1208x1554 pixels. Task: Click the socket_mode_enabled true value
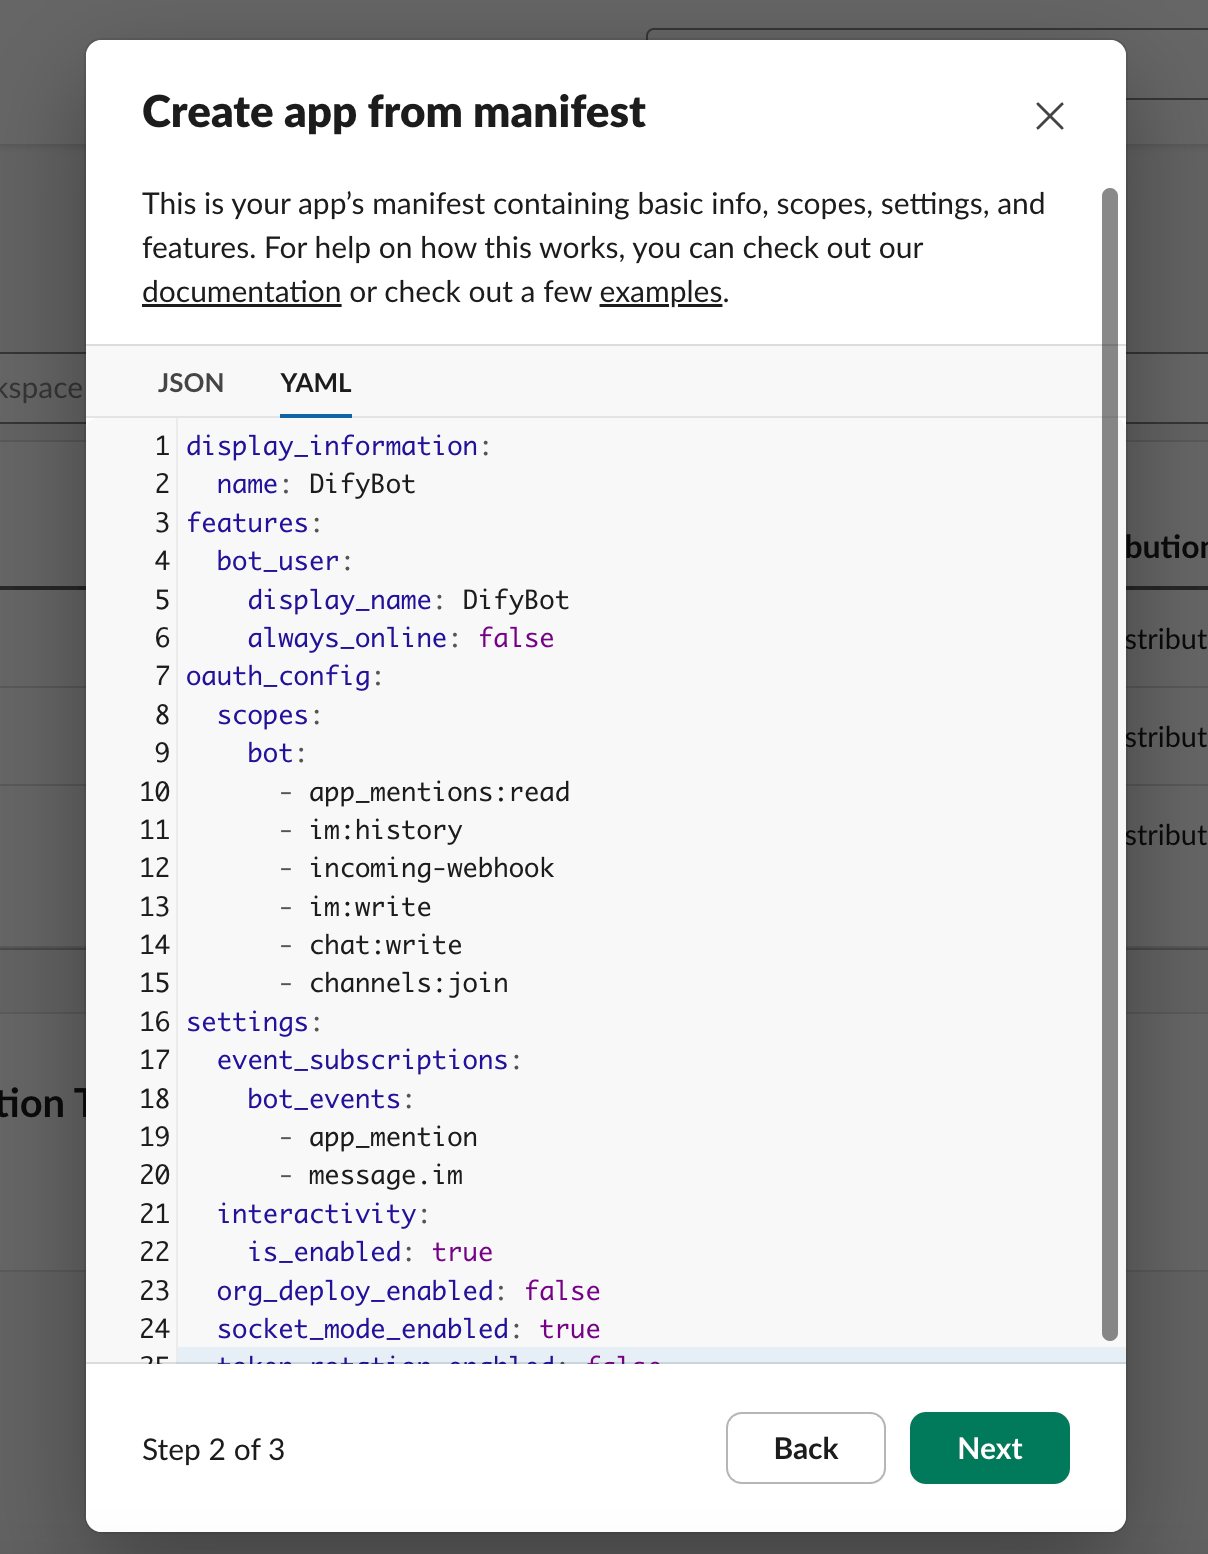click(571, 1329)
